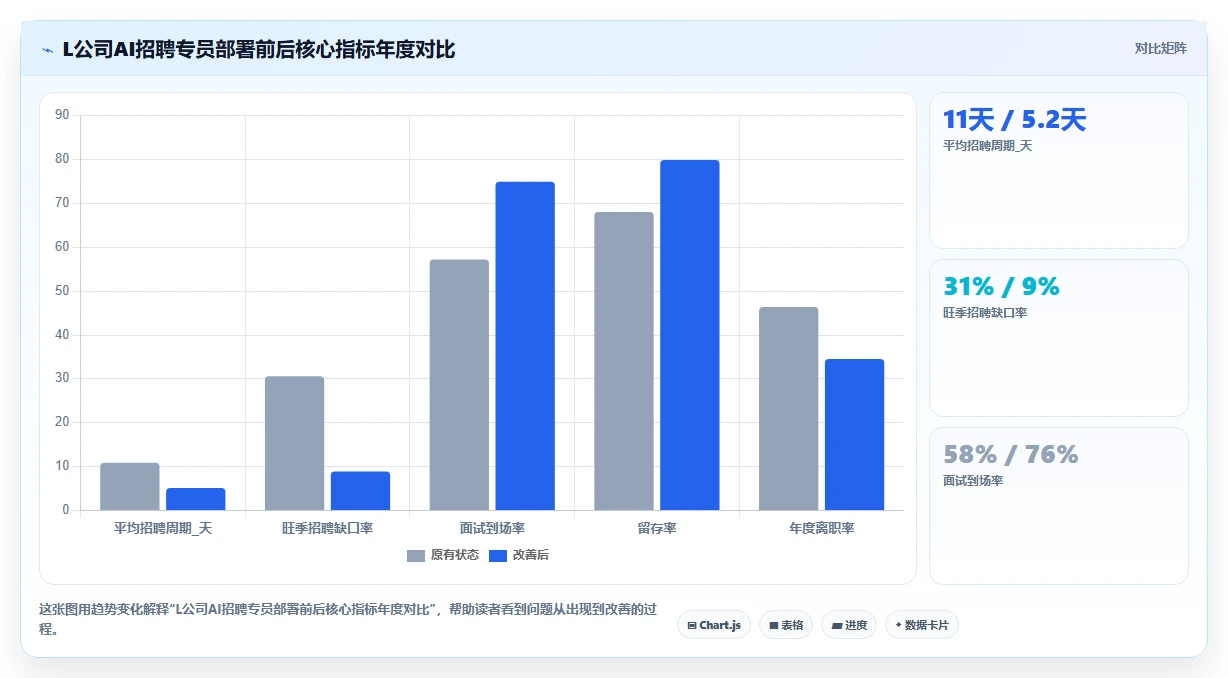Click the blue bar for 面试到场率
1228x678 pixels.
click(x=525, y=346)
